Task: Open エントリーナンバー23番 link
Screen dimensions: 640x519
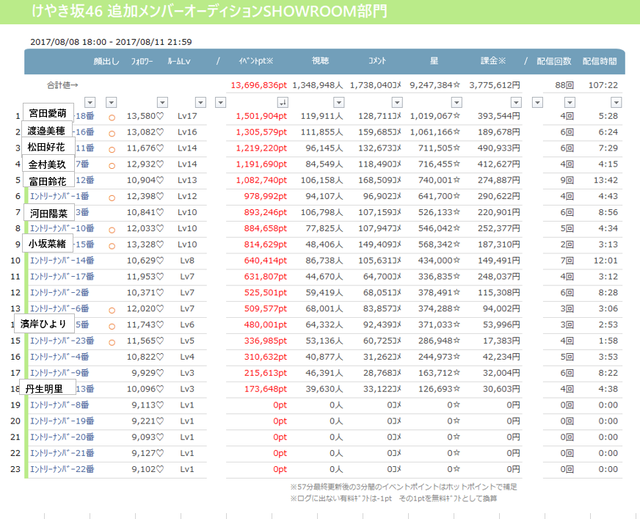Action: pyautogui.click(x=62, y=341)
